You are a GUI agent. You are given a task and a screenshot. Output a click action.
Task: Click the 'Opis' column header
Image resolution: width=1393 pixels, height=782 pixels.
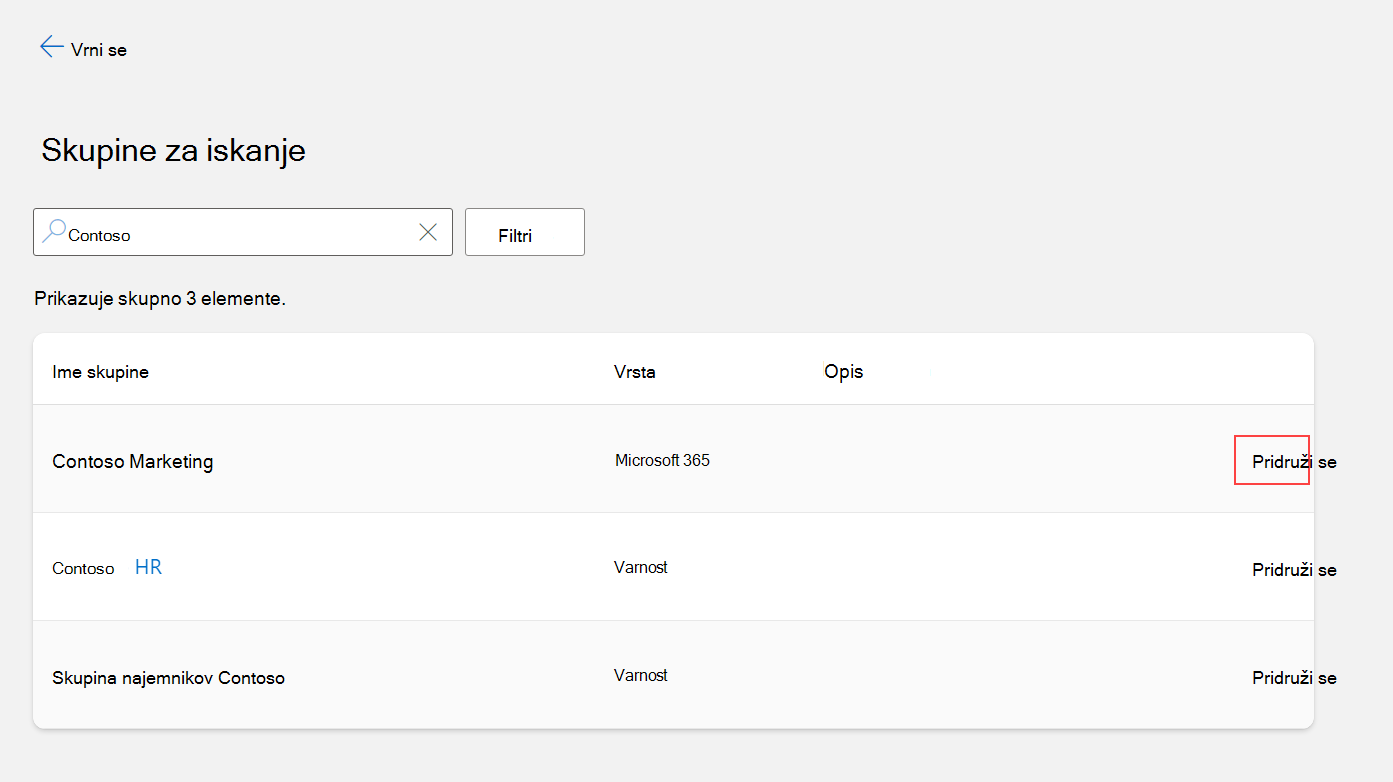(x=844, y=371)
